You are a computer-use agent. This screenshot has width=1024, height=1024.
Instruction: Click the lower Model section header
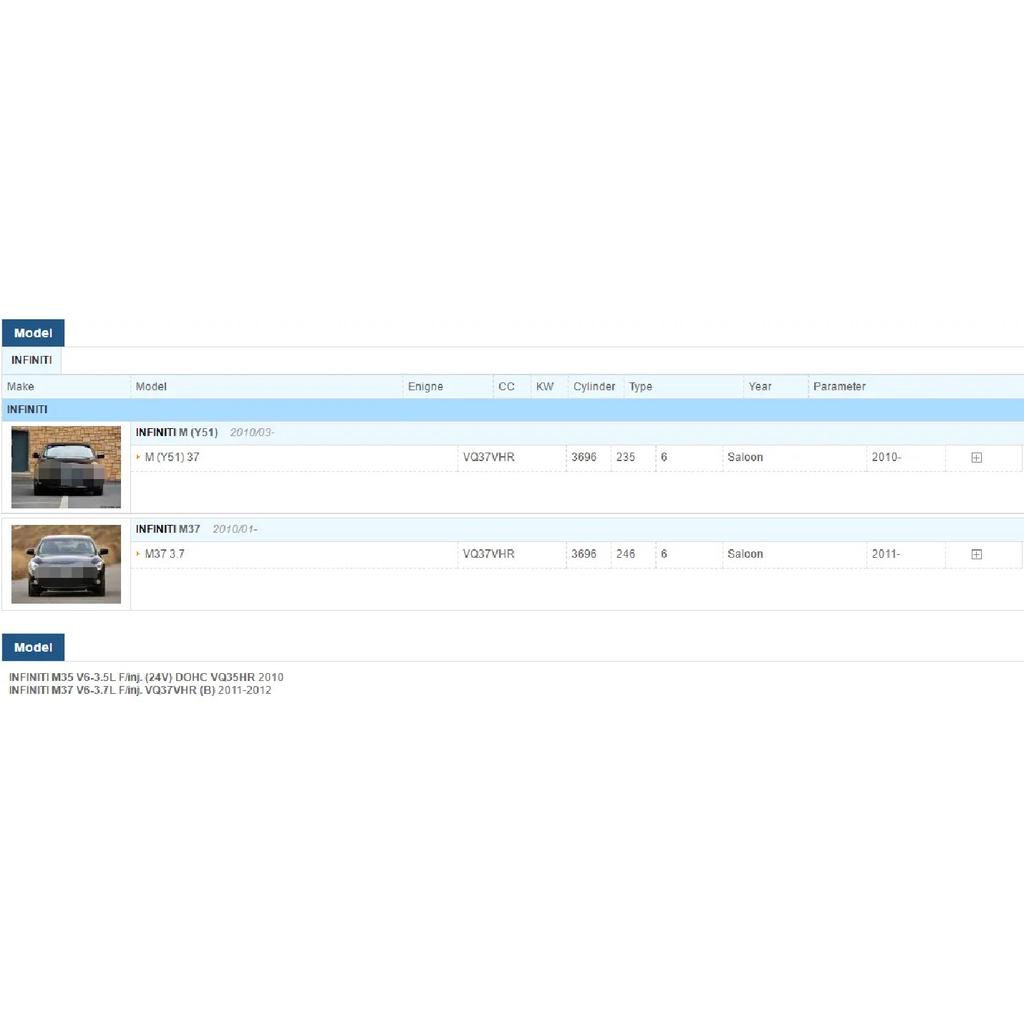(x=33, y=647)
